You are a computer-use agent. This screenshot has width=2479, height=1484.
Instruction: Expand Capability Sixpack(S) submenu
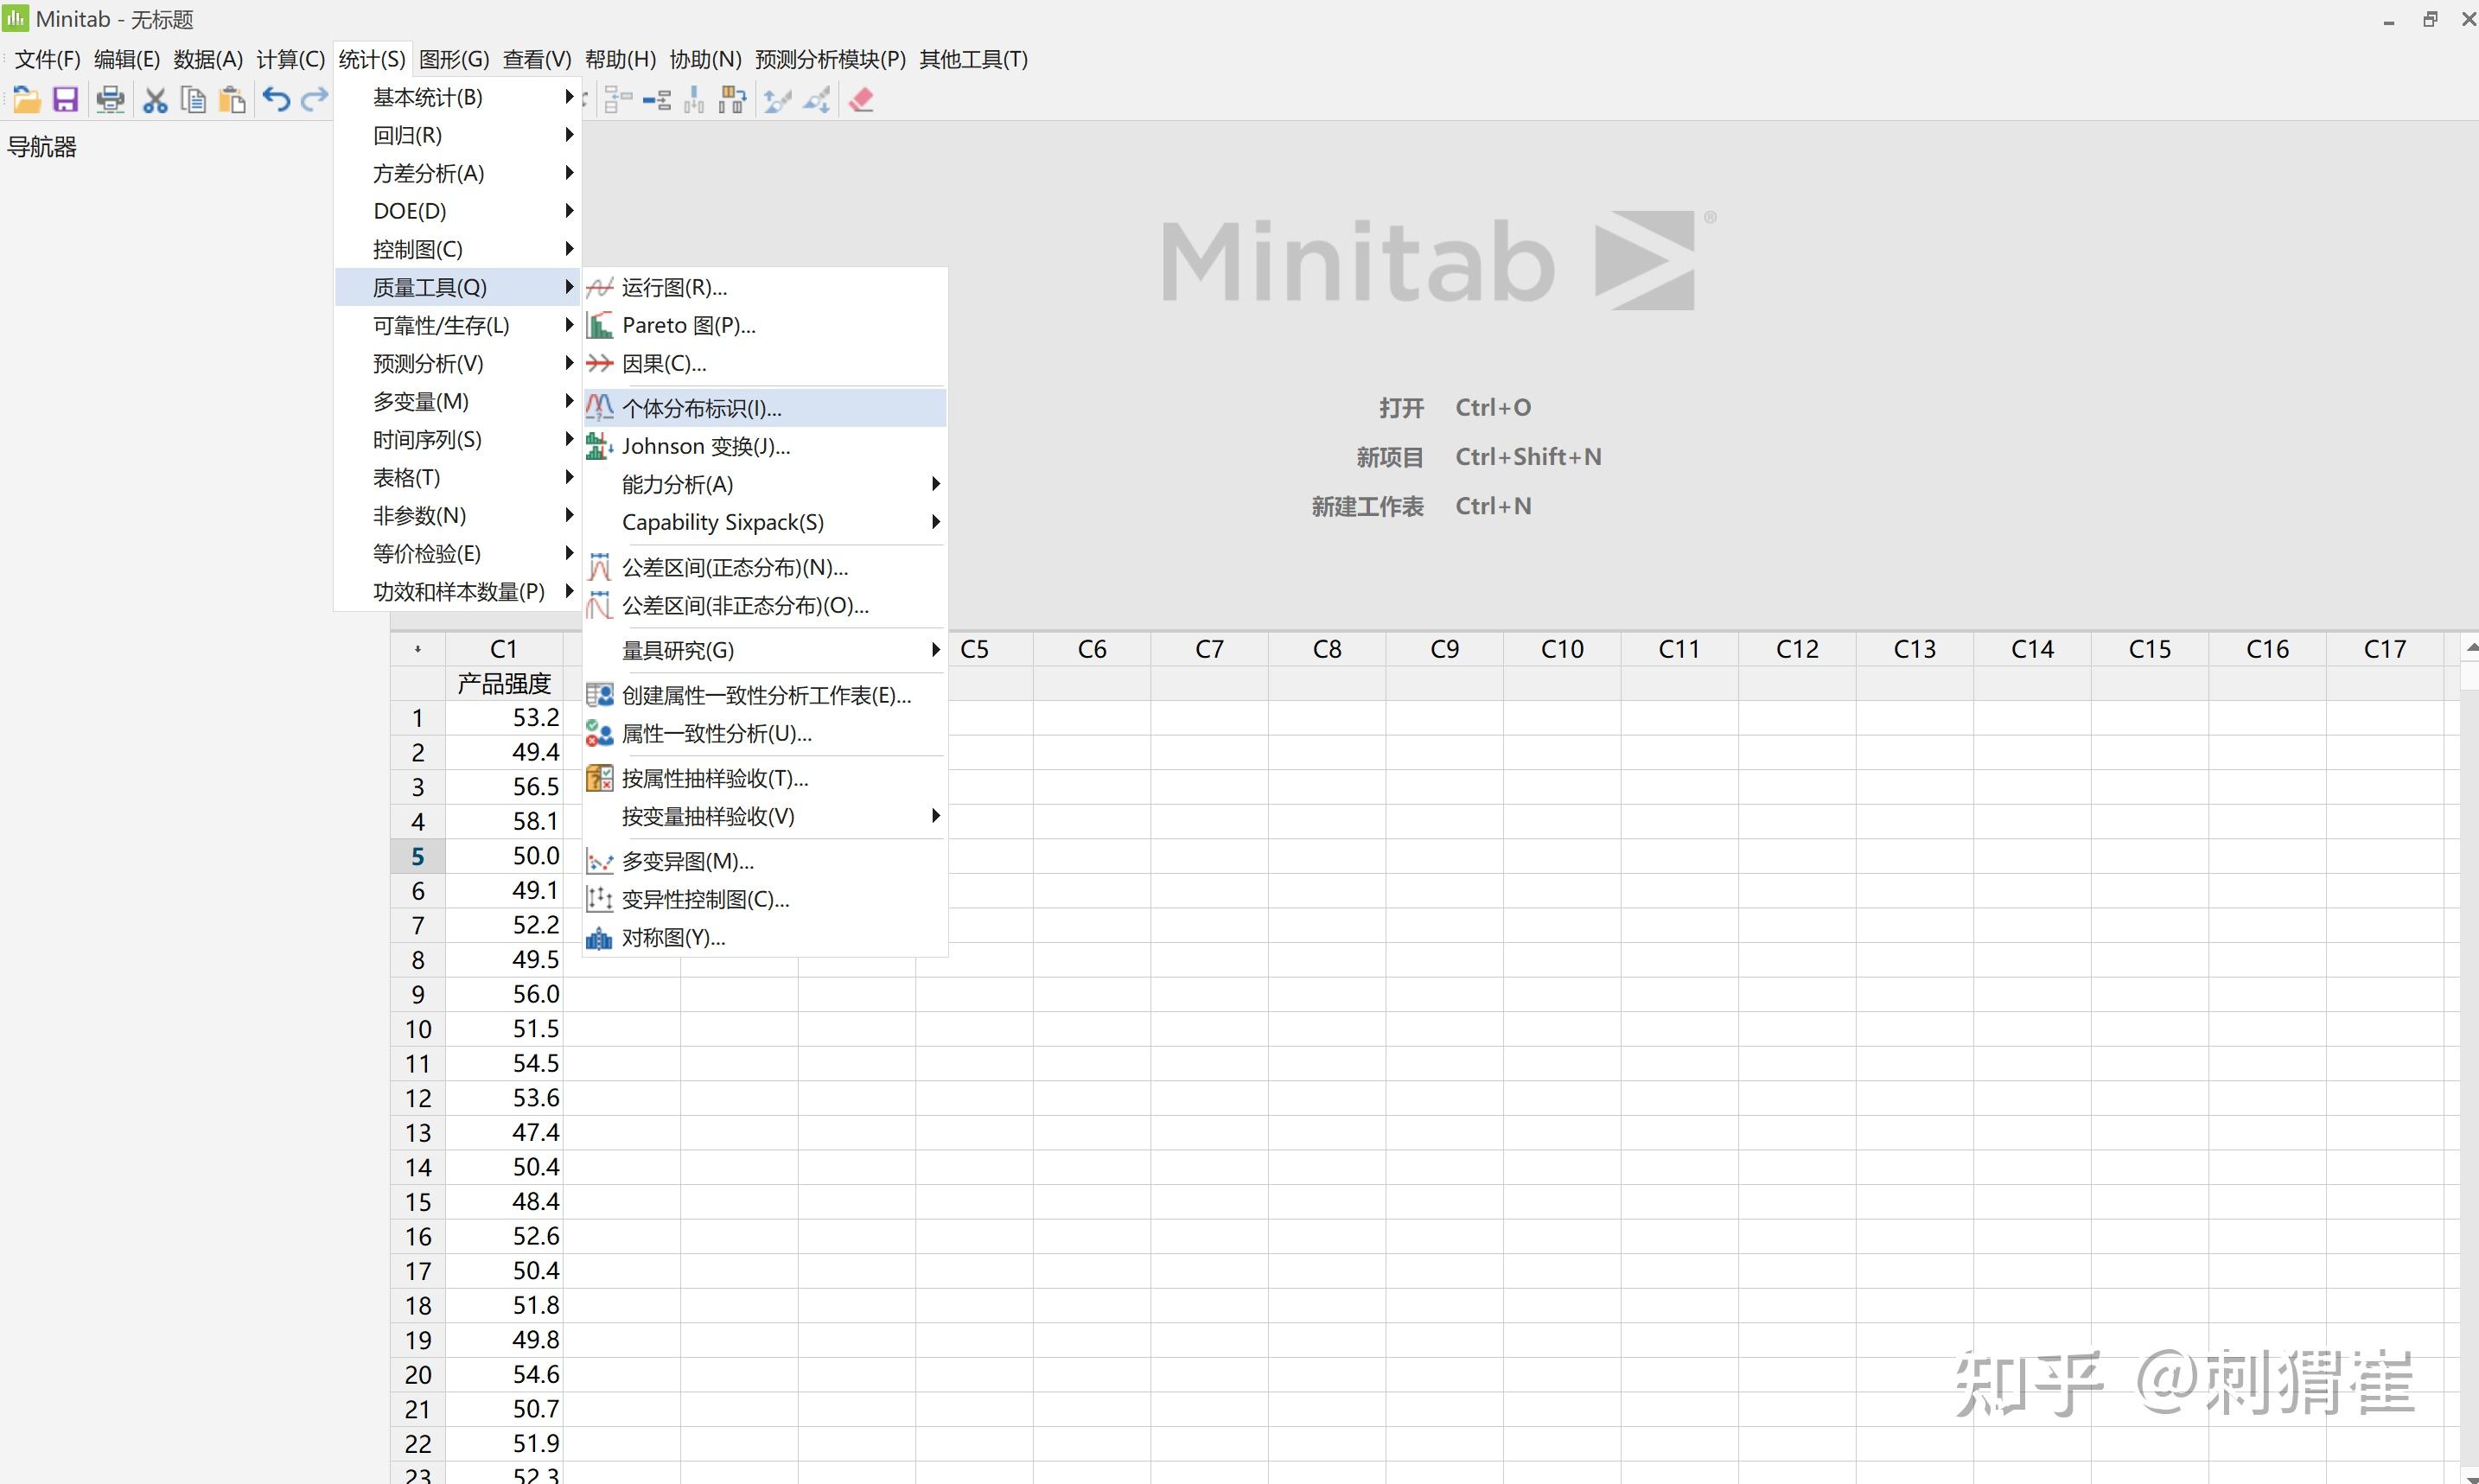(765, 523)
